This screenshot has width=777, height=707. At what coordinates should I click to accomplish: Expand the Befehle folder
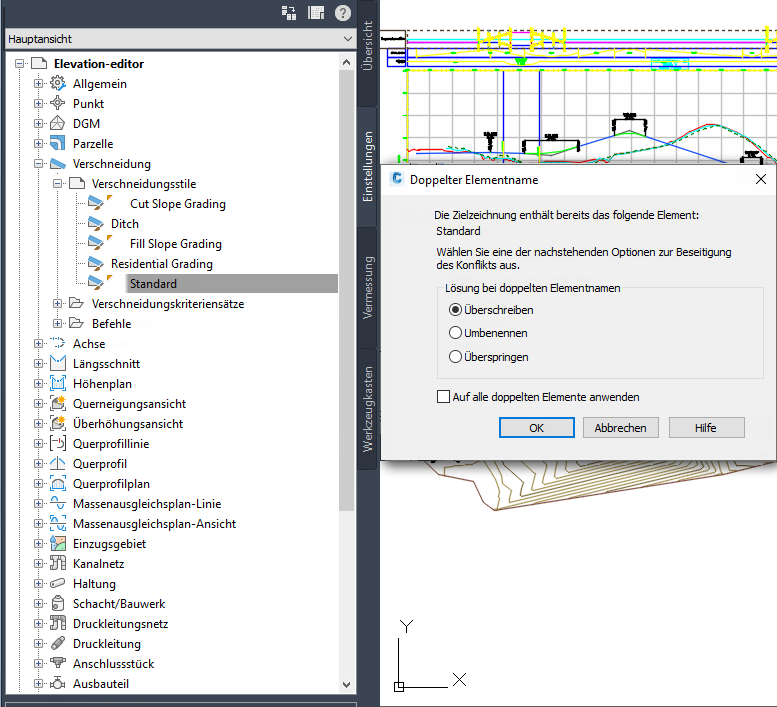pyautogui.click(x=57, y=324)
